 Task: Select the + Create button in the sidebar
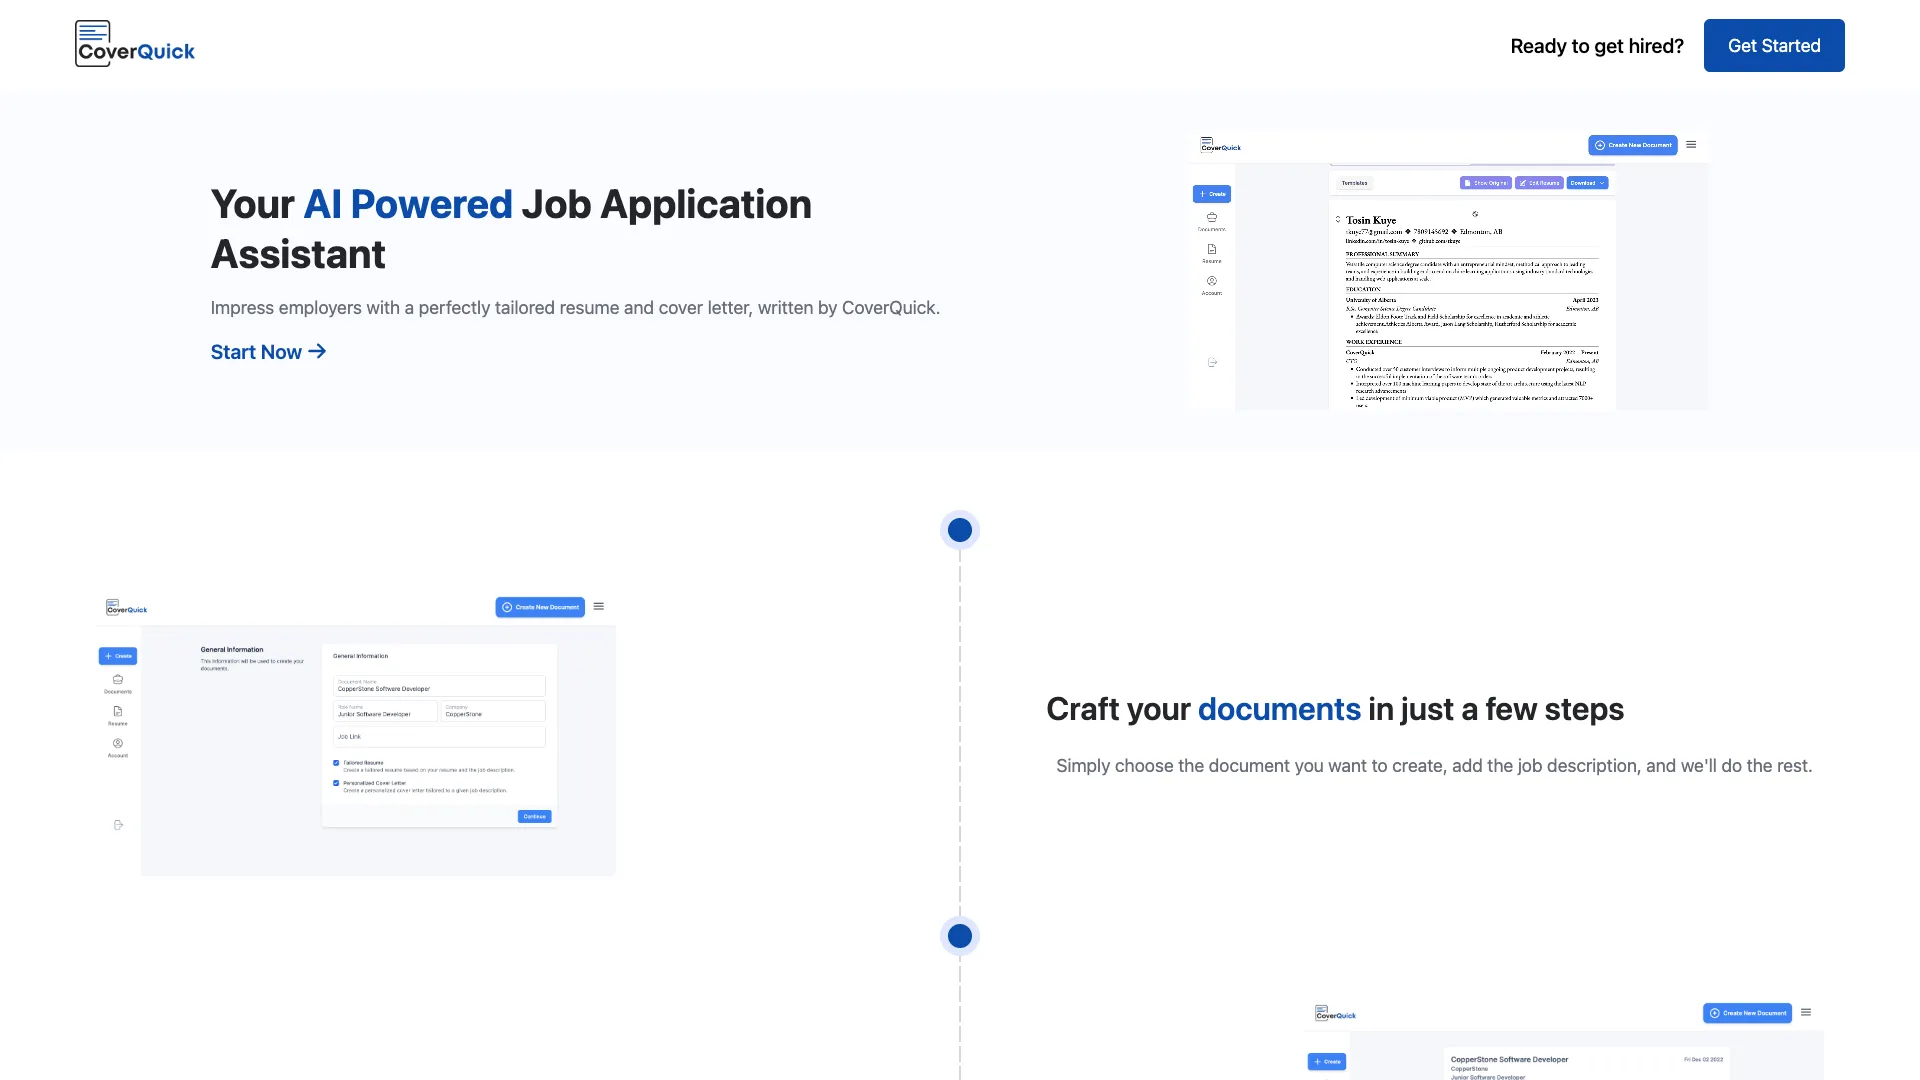coord(118,655)
